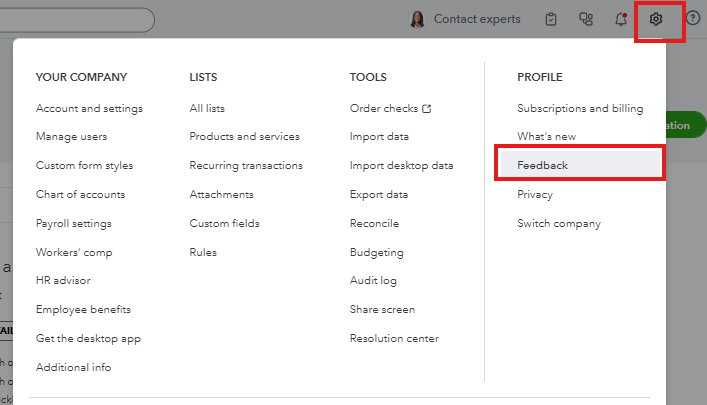Screen dimensions: 707x405
Task: Open Manage users
Action: pyautogui.click(x=71, y=136)
